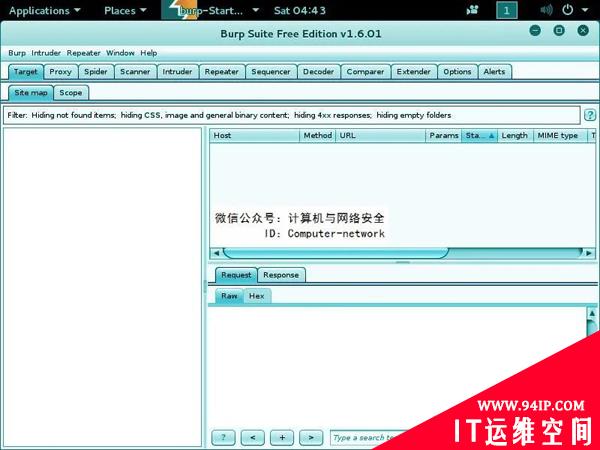Switch to the Alerts tab

pyautogui.click(x=494, y=72)
